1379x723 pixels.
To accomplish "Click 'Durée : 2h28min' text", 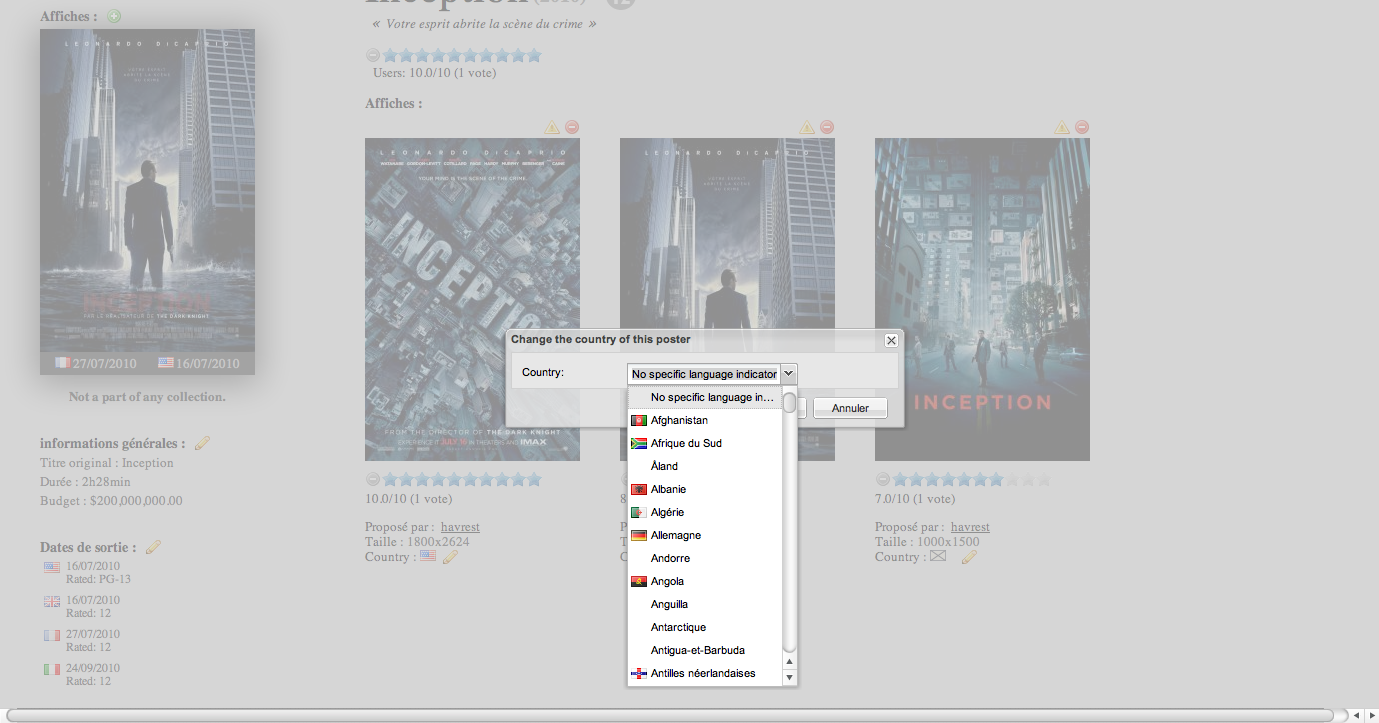I will pos(85,482).
